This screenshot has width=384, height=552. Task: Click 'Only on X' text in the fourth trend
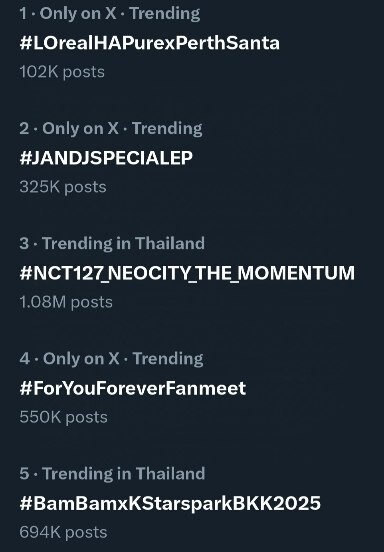[x=81, y=359]
